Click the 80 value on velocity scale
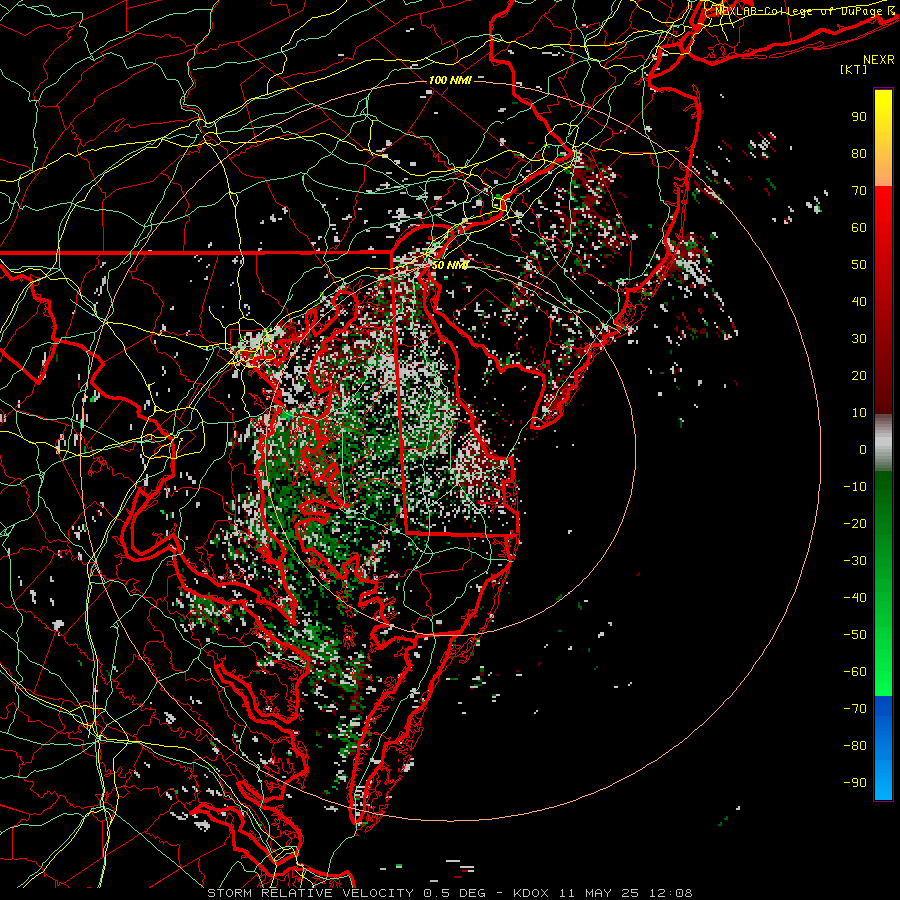 point(859,154)
